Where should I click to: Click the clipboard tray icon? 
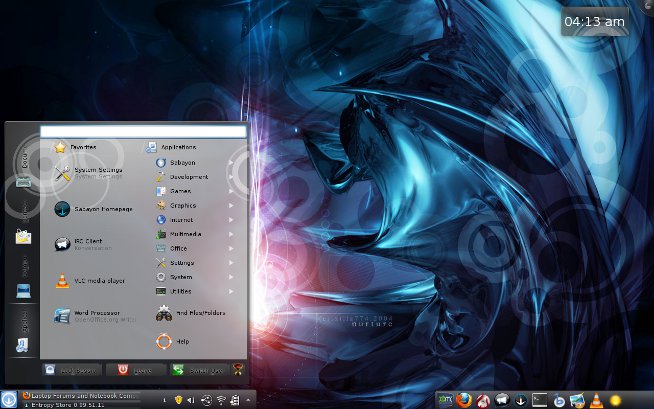pos(235,400)
